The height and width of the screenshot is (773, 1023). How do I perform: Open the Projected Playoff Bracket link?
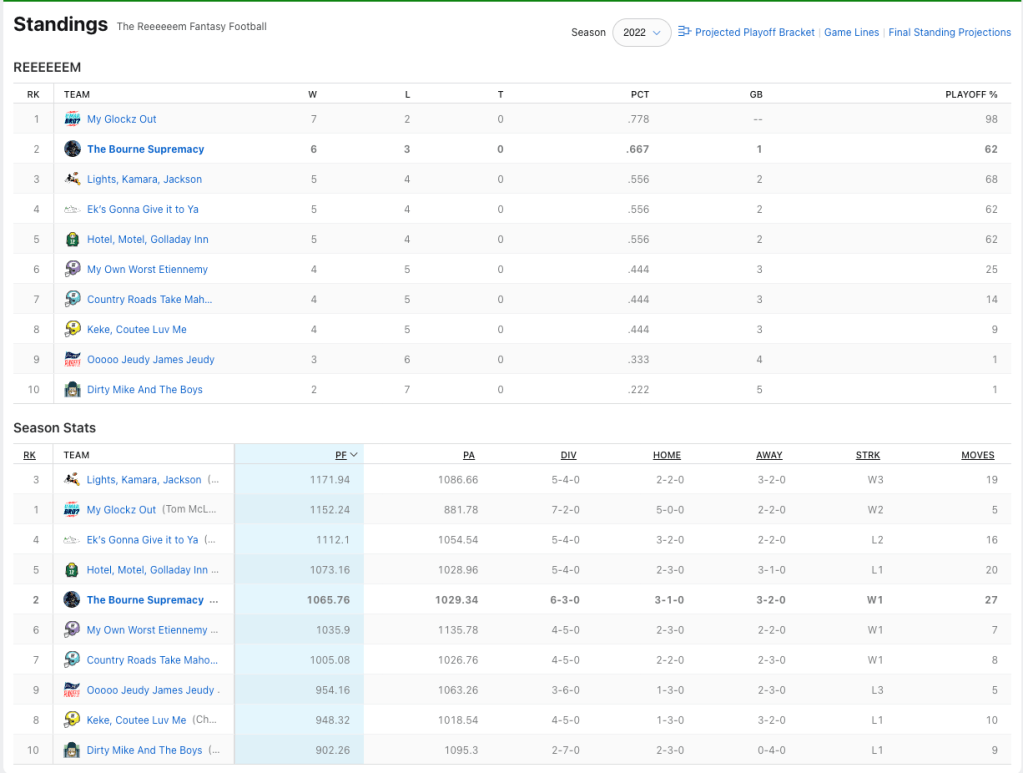coord(755,32)
